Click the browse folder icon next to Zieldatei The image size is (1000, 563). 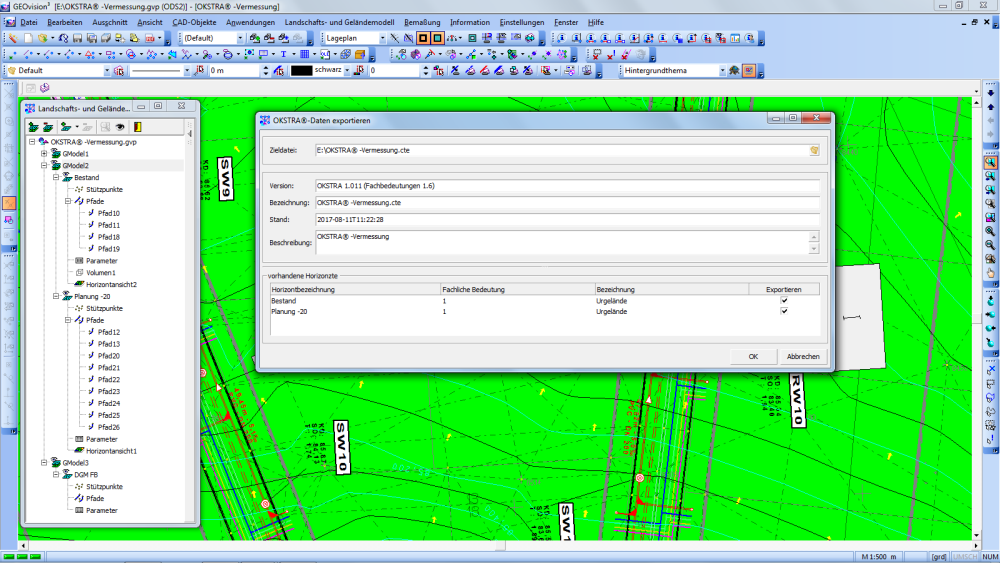pos(814,150)
